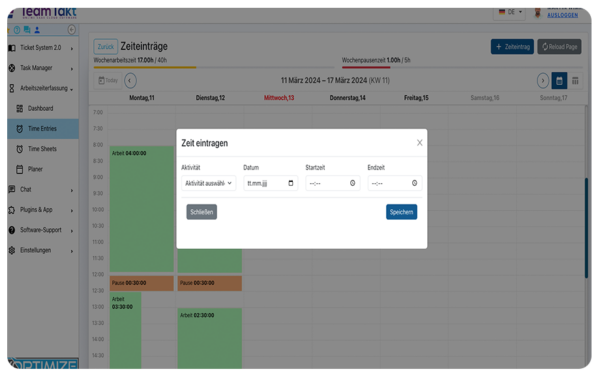Click the Zurück button
600x378 pixels.
tap(106, 47)
